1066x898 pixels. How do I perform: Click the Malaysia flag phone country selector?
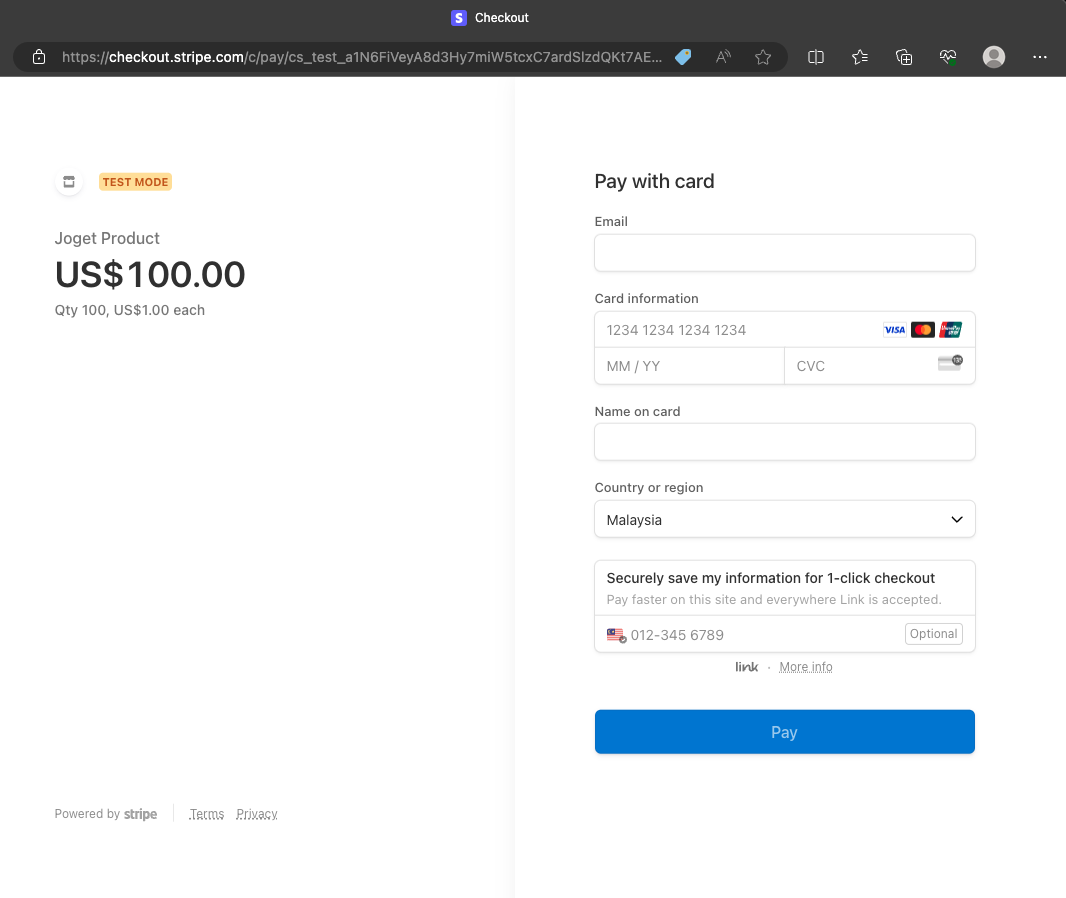click(x=616, y=635)
